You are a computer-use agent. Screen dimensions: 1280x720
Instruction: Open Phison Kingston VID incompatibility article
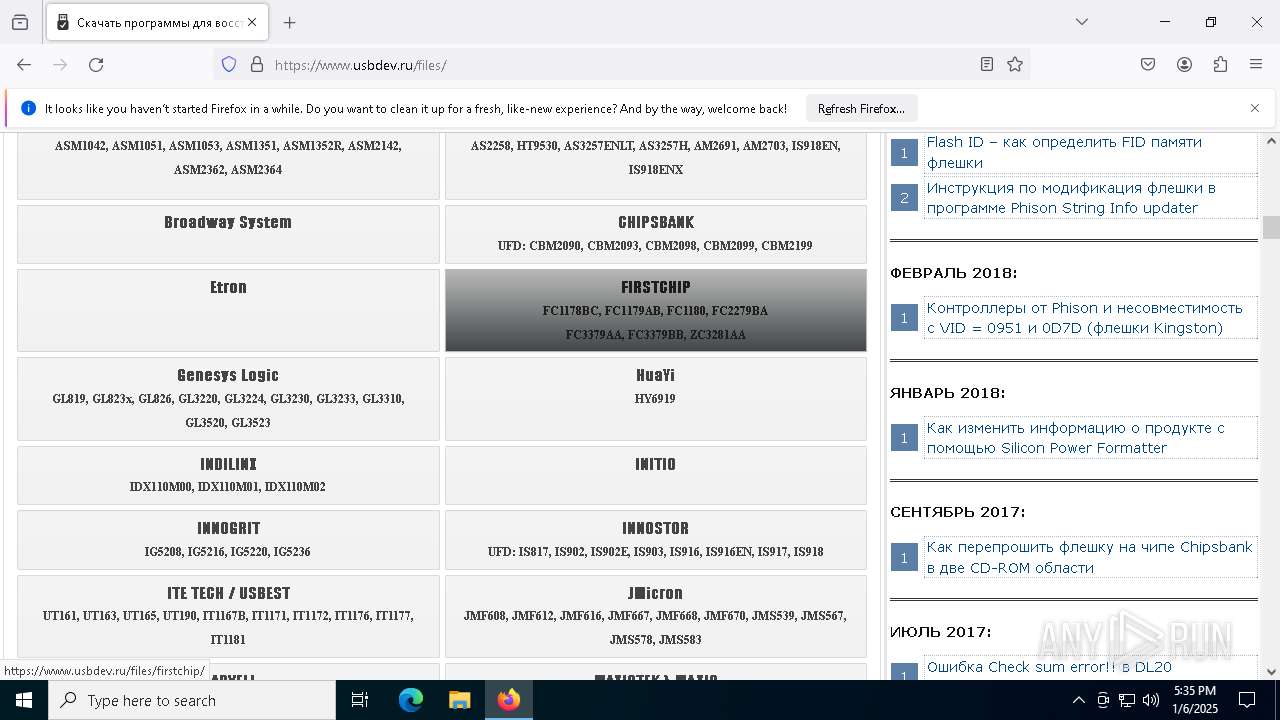pyautogui.click(x=1084, y=318)
